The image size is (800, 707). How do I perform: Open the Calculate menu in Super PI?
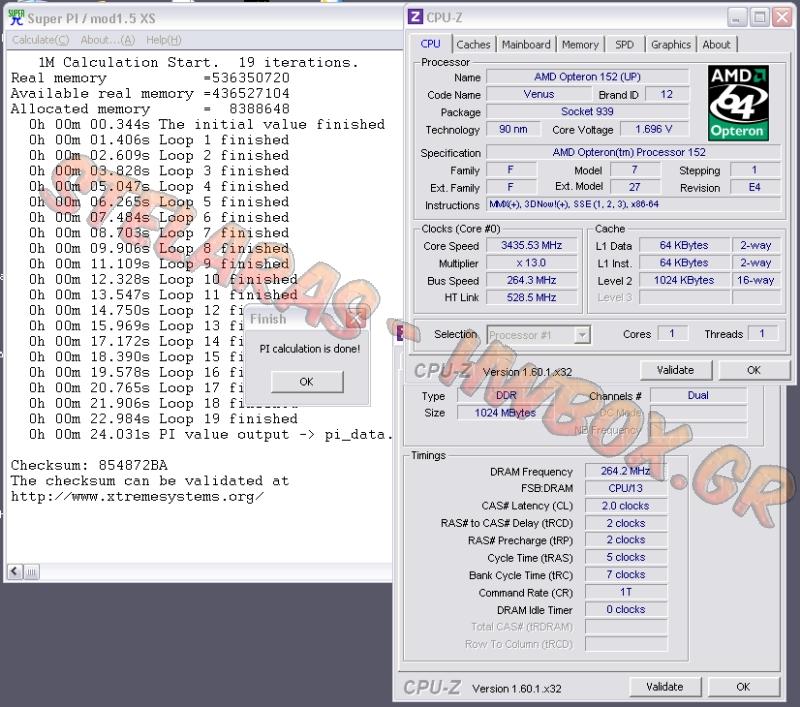tap(41, 40)
